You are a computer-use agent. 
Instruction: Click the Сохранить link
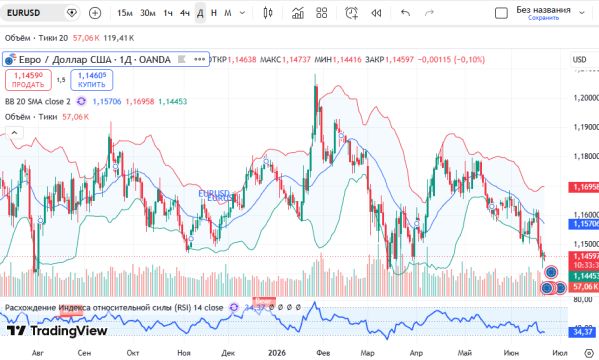pos(543,18)
